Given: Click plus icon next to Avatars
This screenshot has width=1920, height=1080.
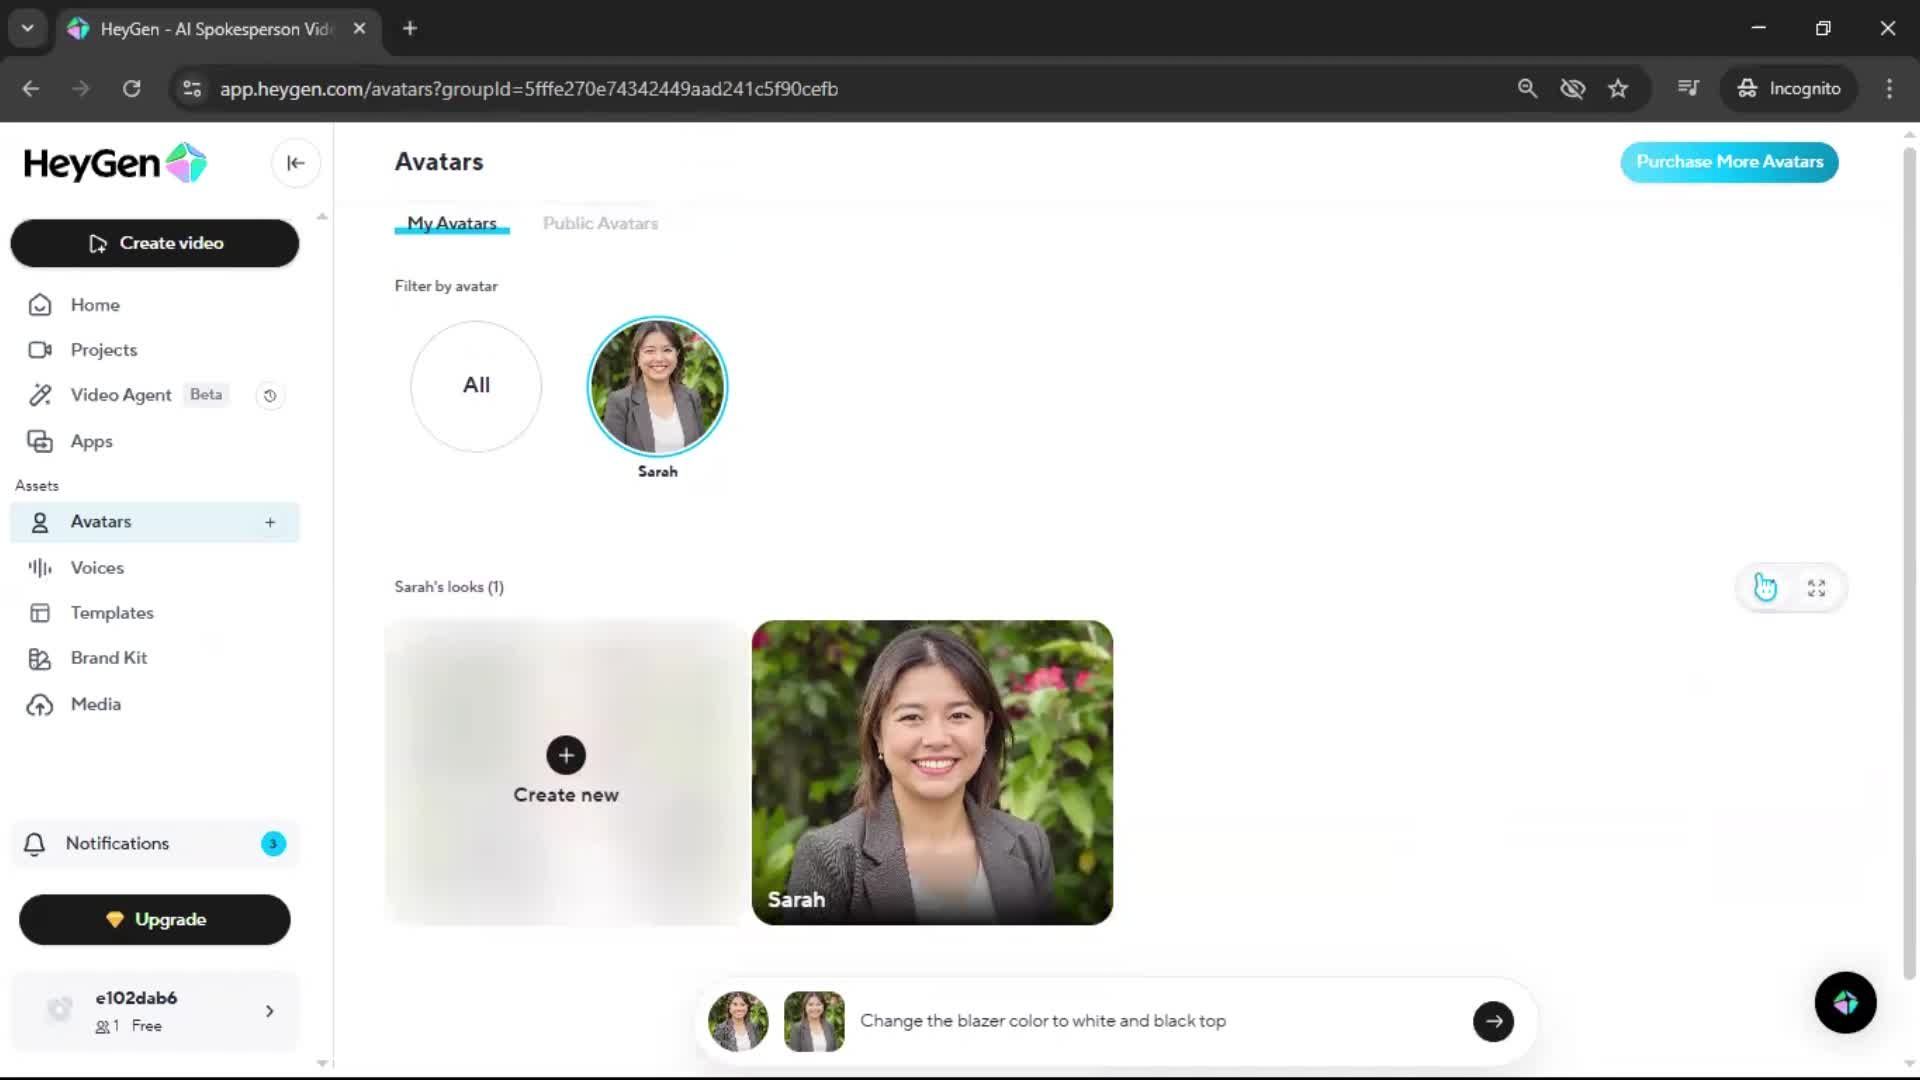Looking at the screenshot, I should (270, 522).
